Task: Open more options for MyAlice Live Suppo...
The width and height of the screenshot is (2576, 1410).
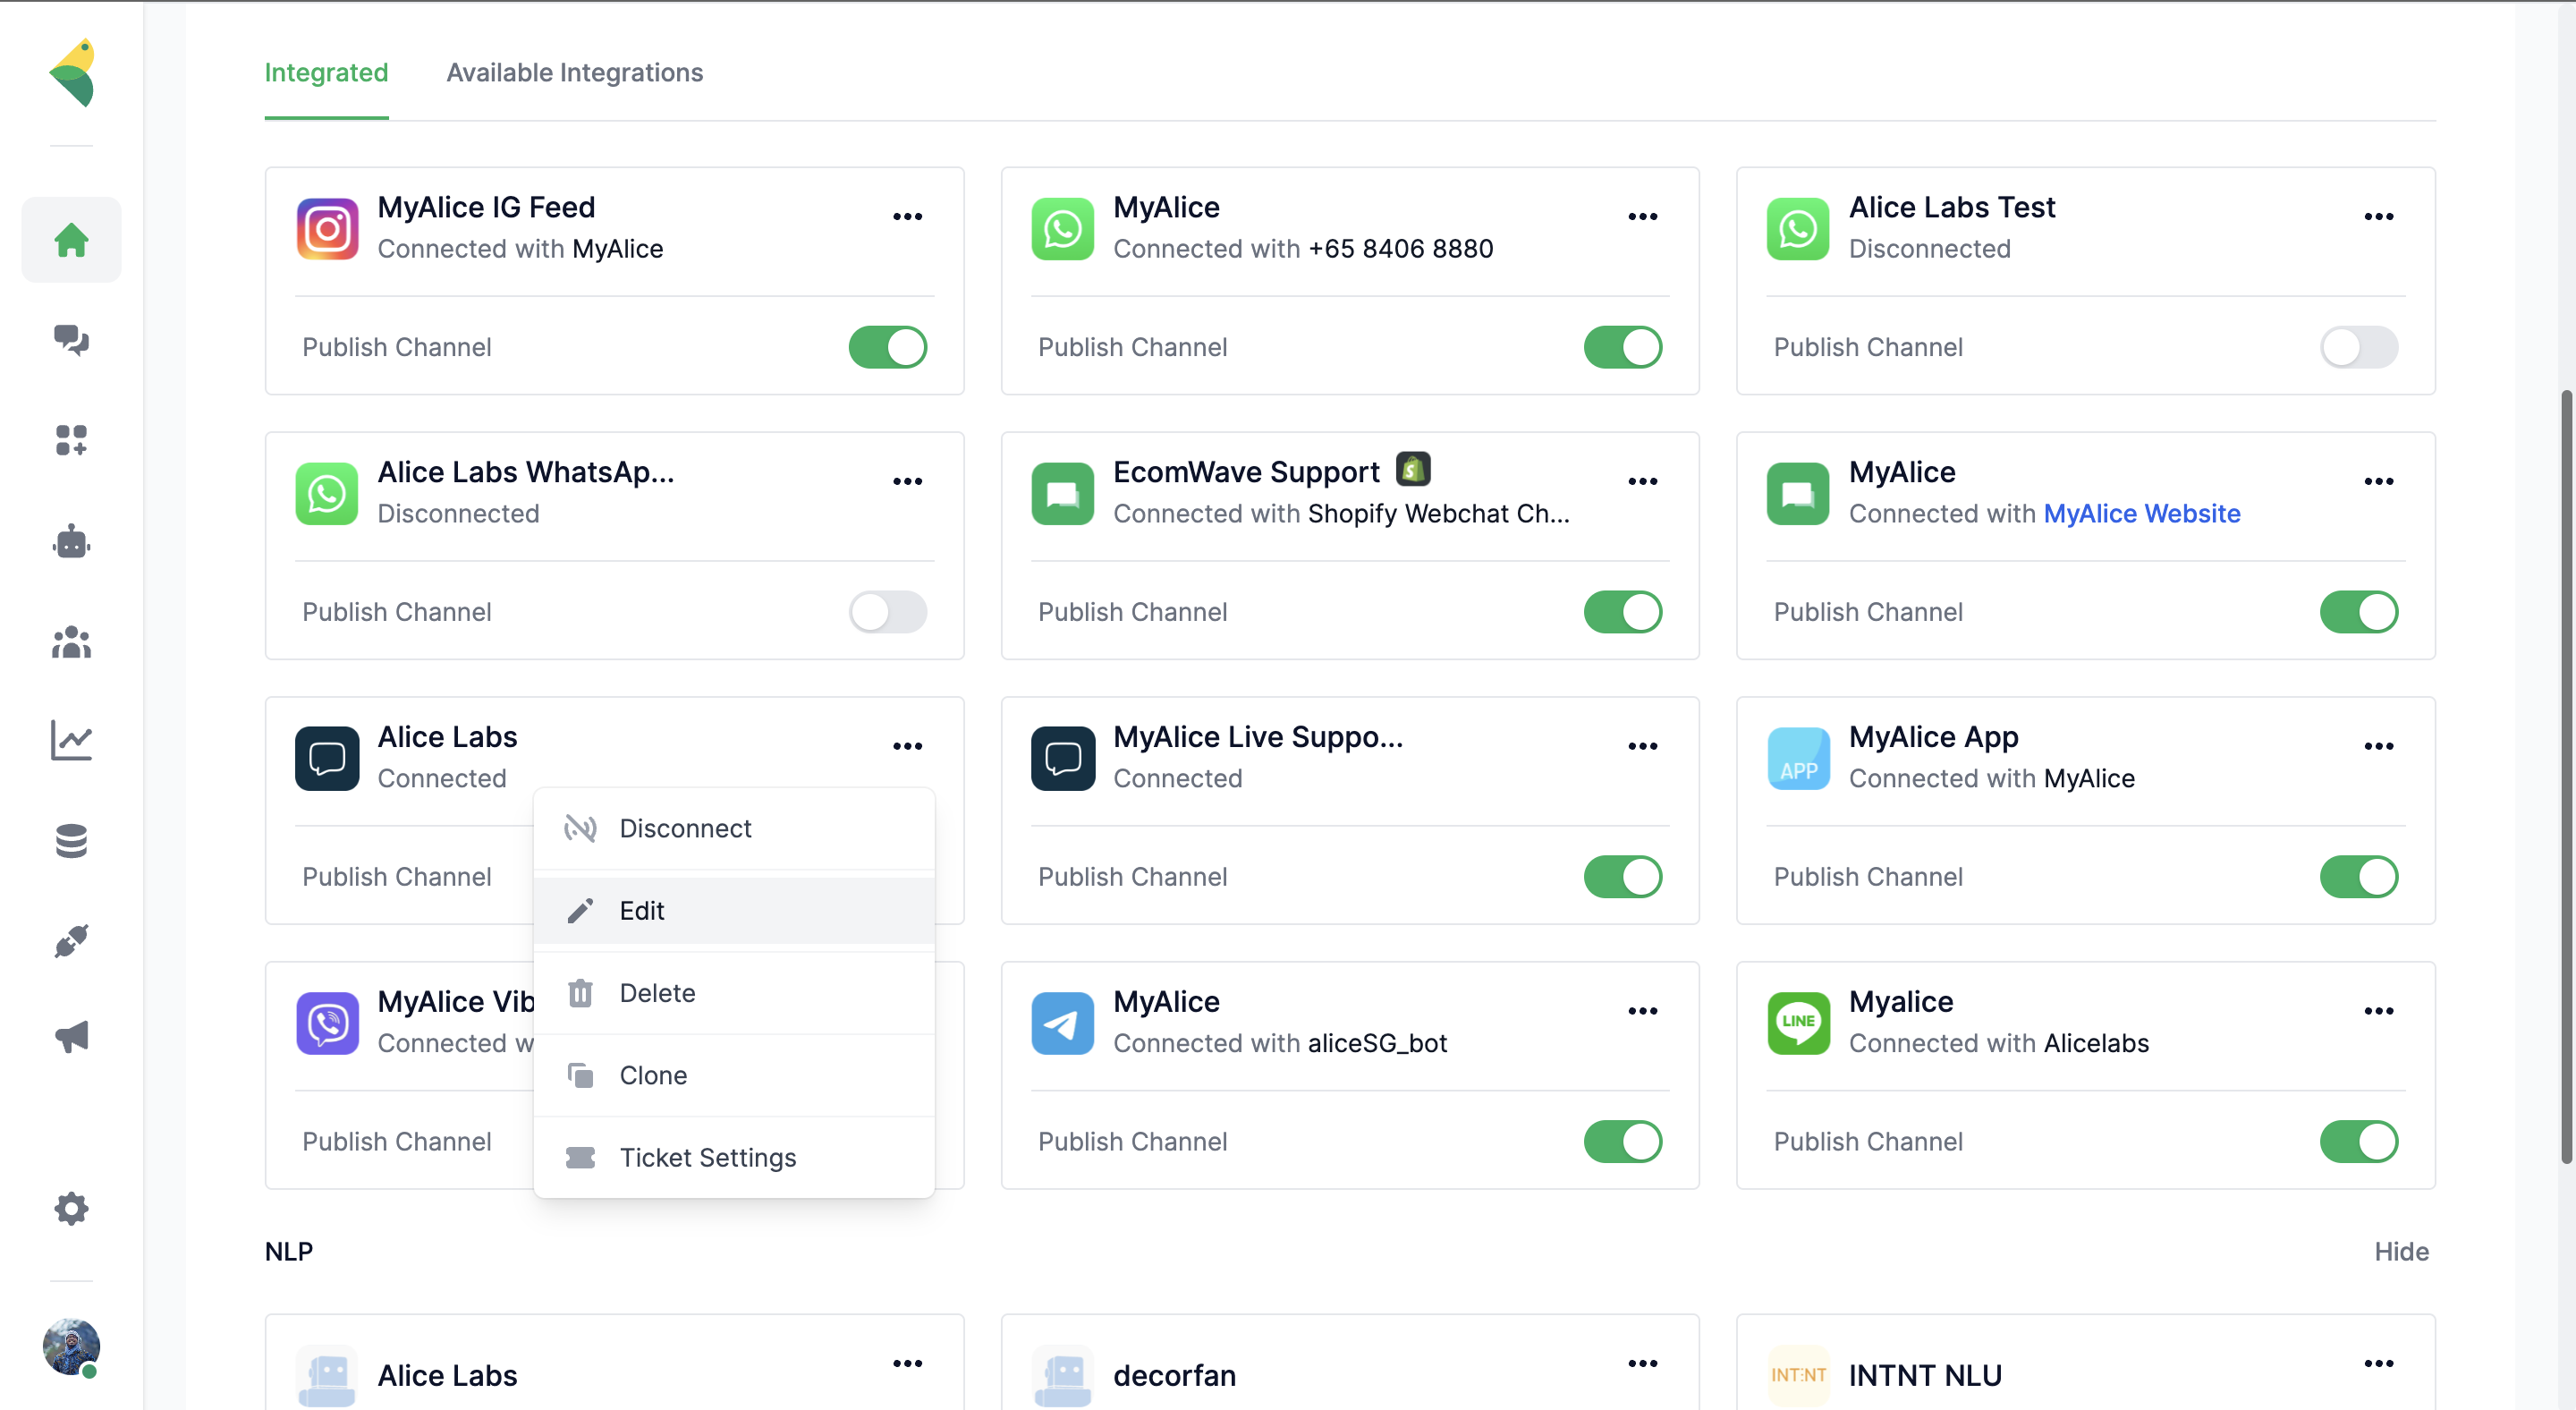Action: [x=1642, y=746]
